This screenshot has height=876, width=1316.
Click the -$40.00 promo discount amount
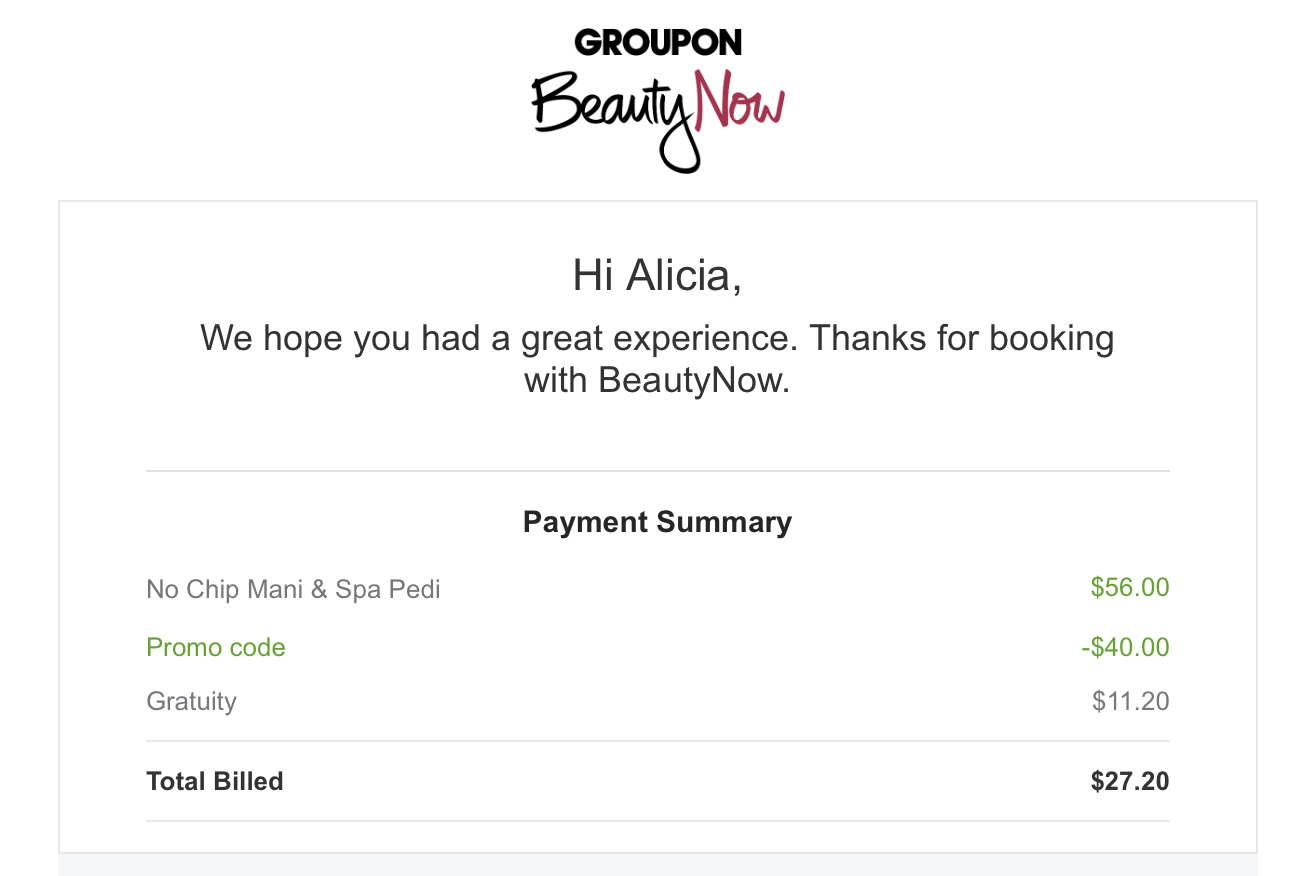click(1125, 647)
